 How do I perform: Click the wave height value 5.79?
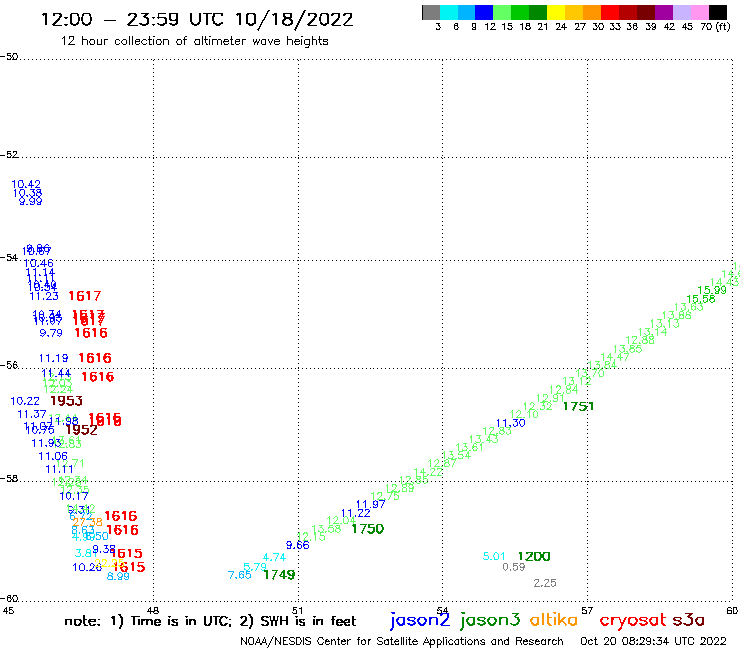coord(255,566)
